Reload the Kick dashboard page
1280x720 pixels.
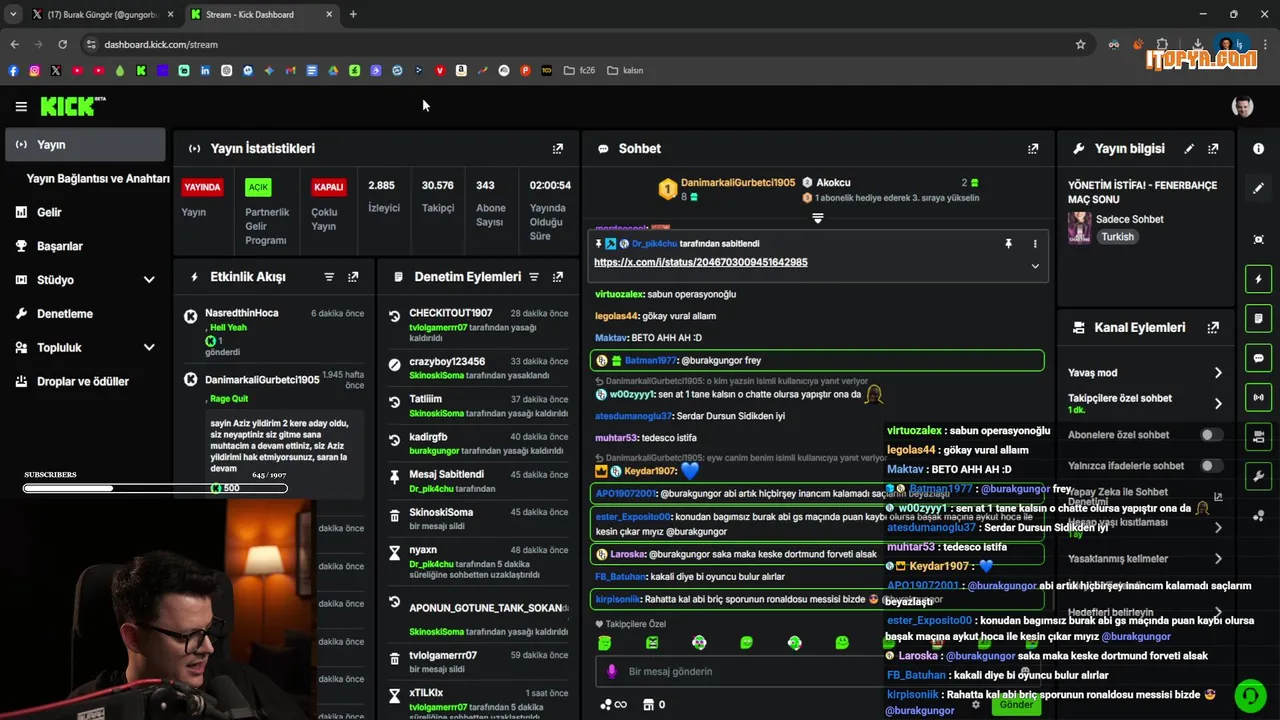pyautogui.click(x=62, y=44)
